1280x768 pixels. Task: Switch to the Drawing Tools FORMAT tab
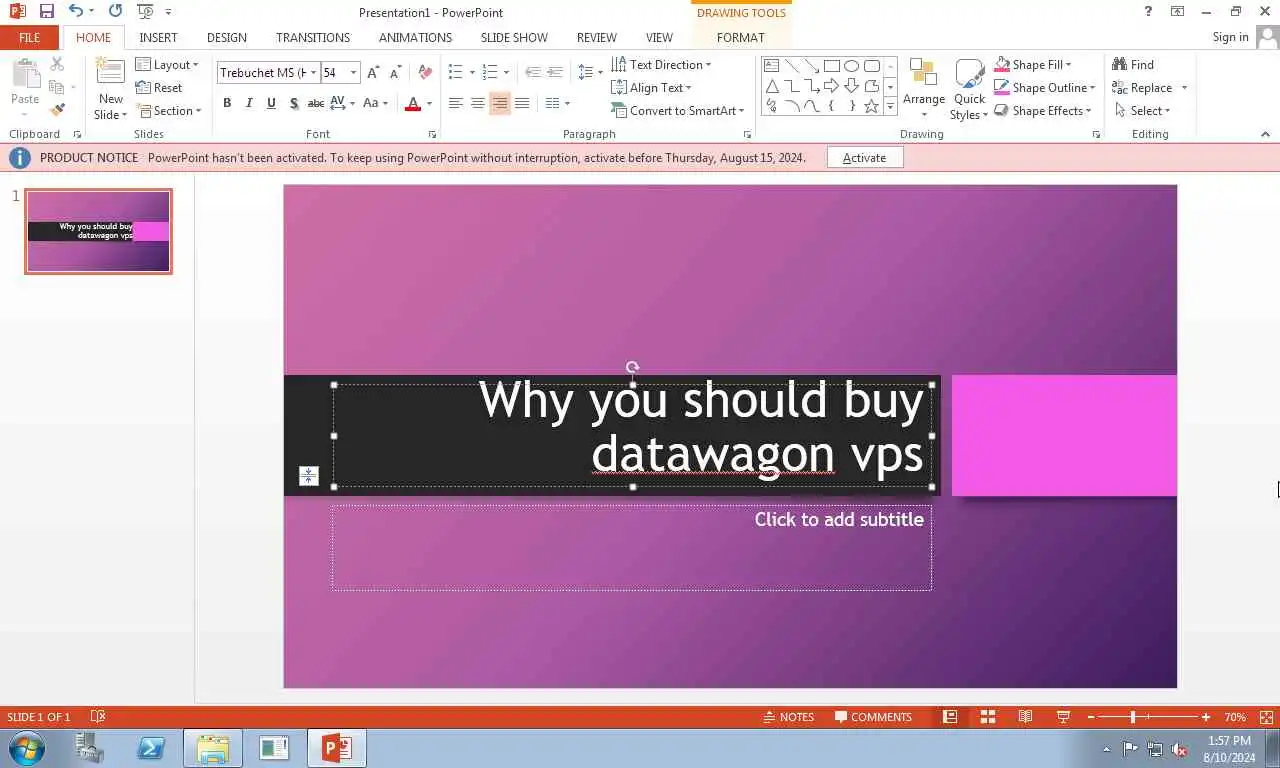point(740,37)
